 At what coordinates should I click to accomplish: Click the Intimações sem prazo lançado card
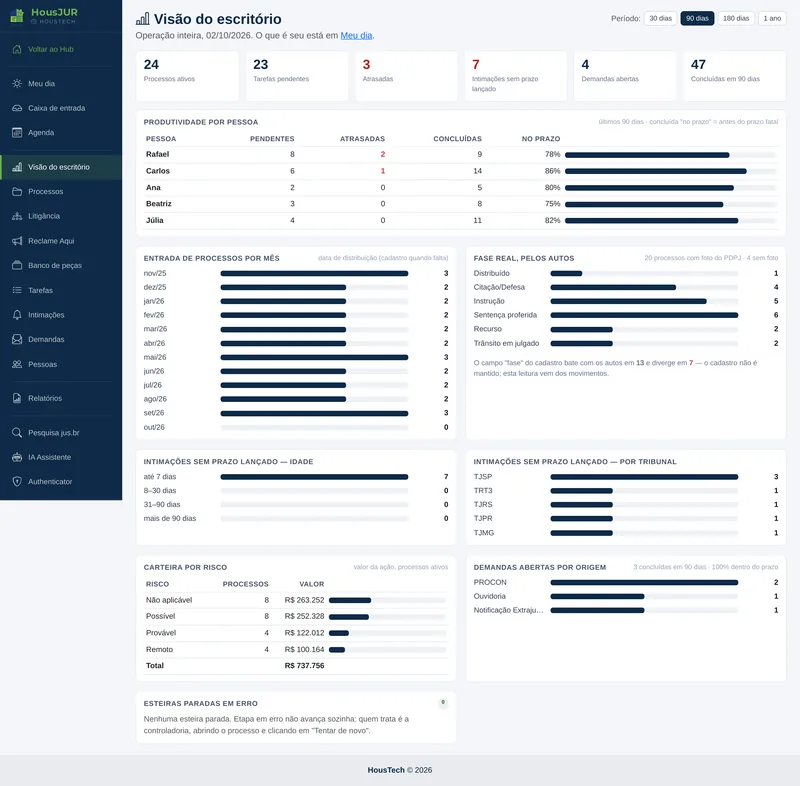point(515,76)
